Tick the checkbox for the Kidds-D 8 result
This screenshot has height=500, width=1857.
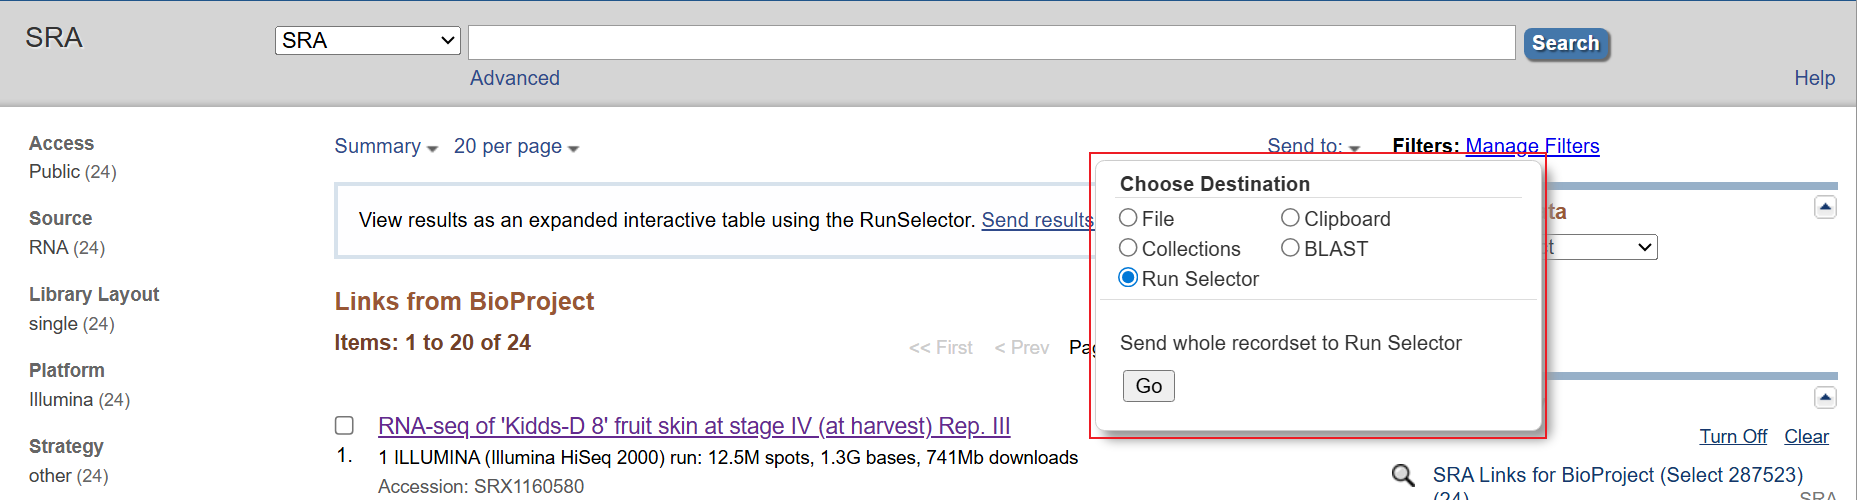pyautogui.click(x=344, y=426)
